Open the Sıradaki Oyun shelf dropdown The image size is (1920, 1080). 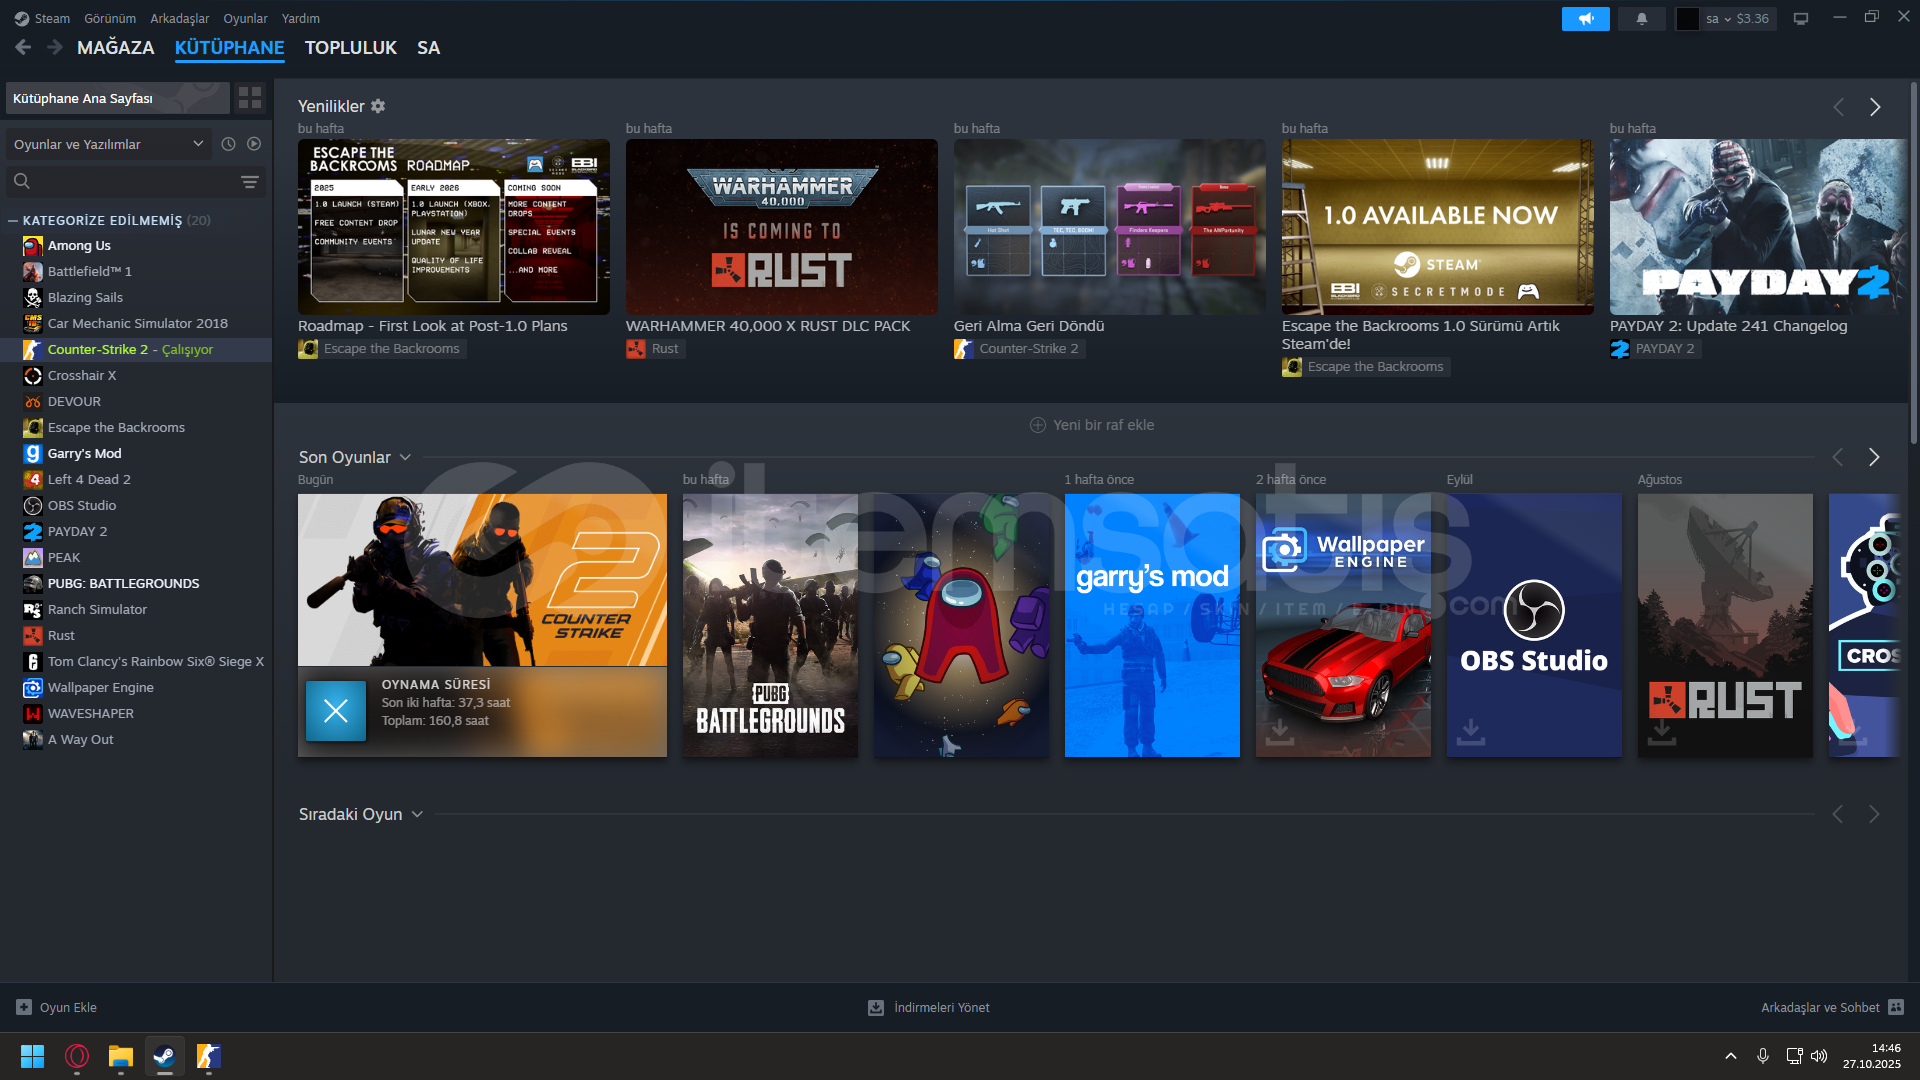(417, 814)
